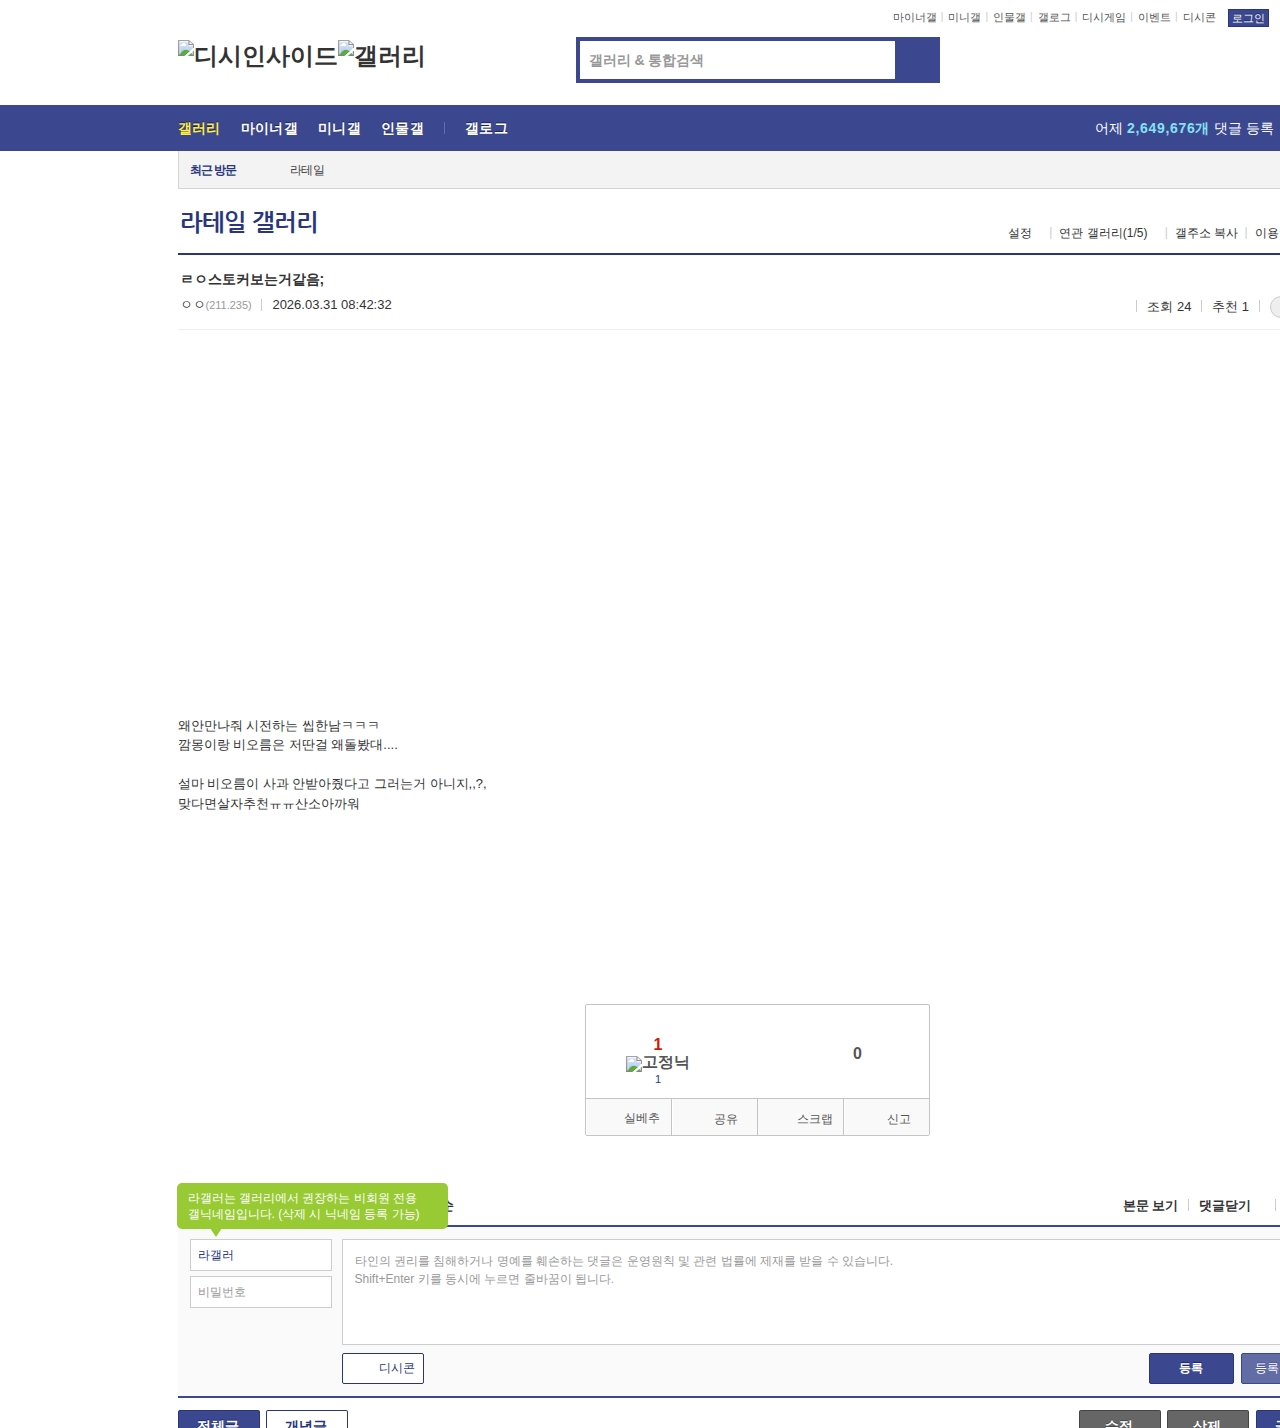The image size is (1280, 1428).
Task: Focus the 라갤러 nickname field
Action: [261, 1255]
